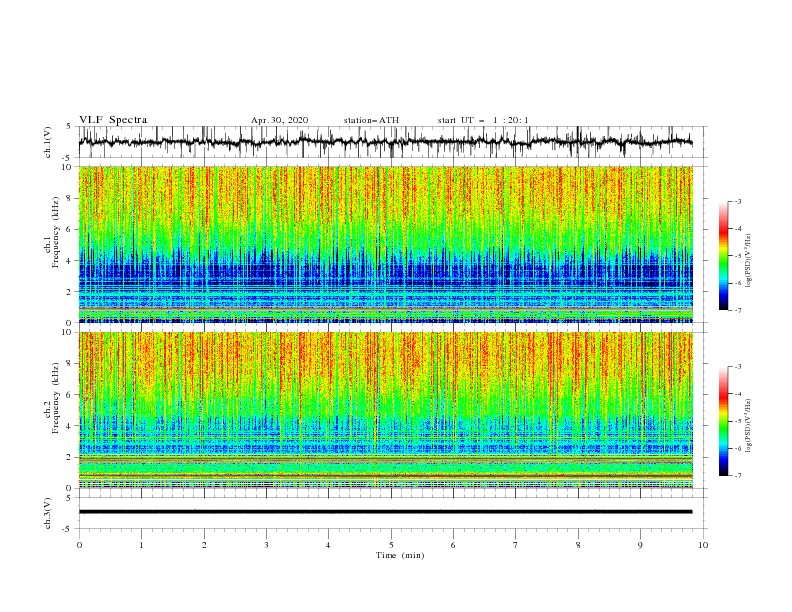Click inside the ch.2 spectrogram panel

click(385, 410)
